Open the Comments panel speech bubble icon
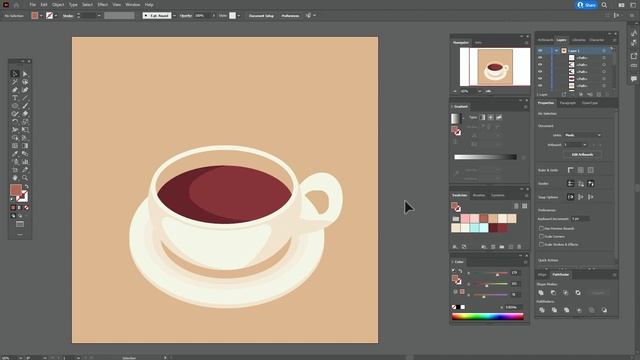 pos(633,78)
